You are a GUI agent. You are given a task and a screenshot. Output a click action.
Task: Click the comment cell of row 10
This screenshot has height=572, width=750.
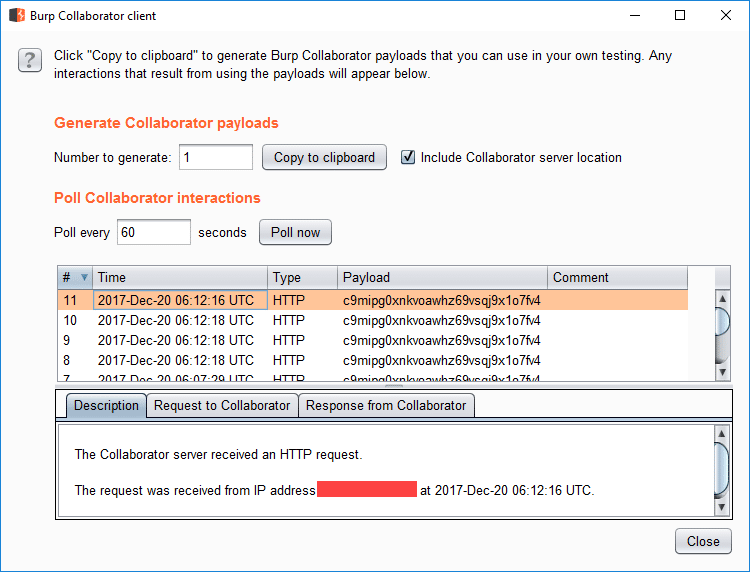point(618,320)
